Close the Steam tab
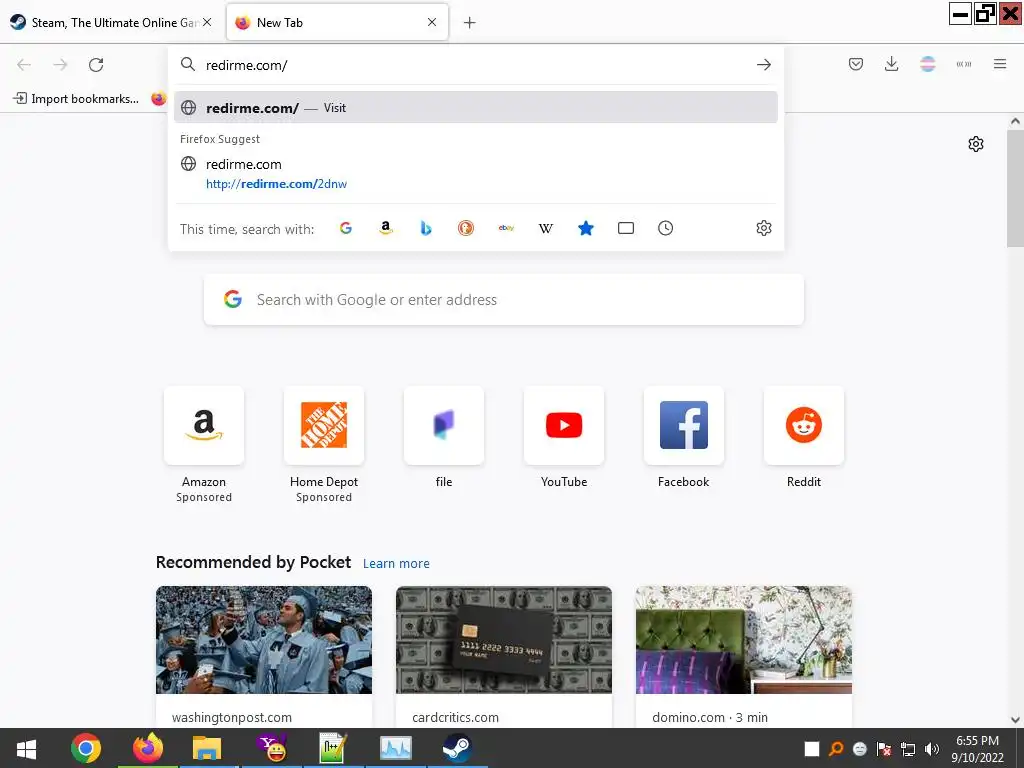The image size is (1024, 768). (207, 22)
